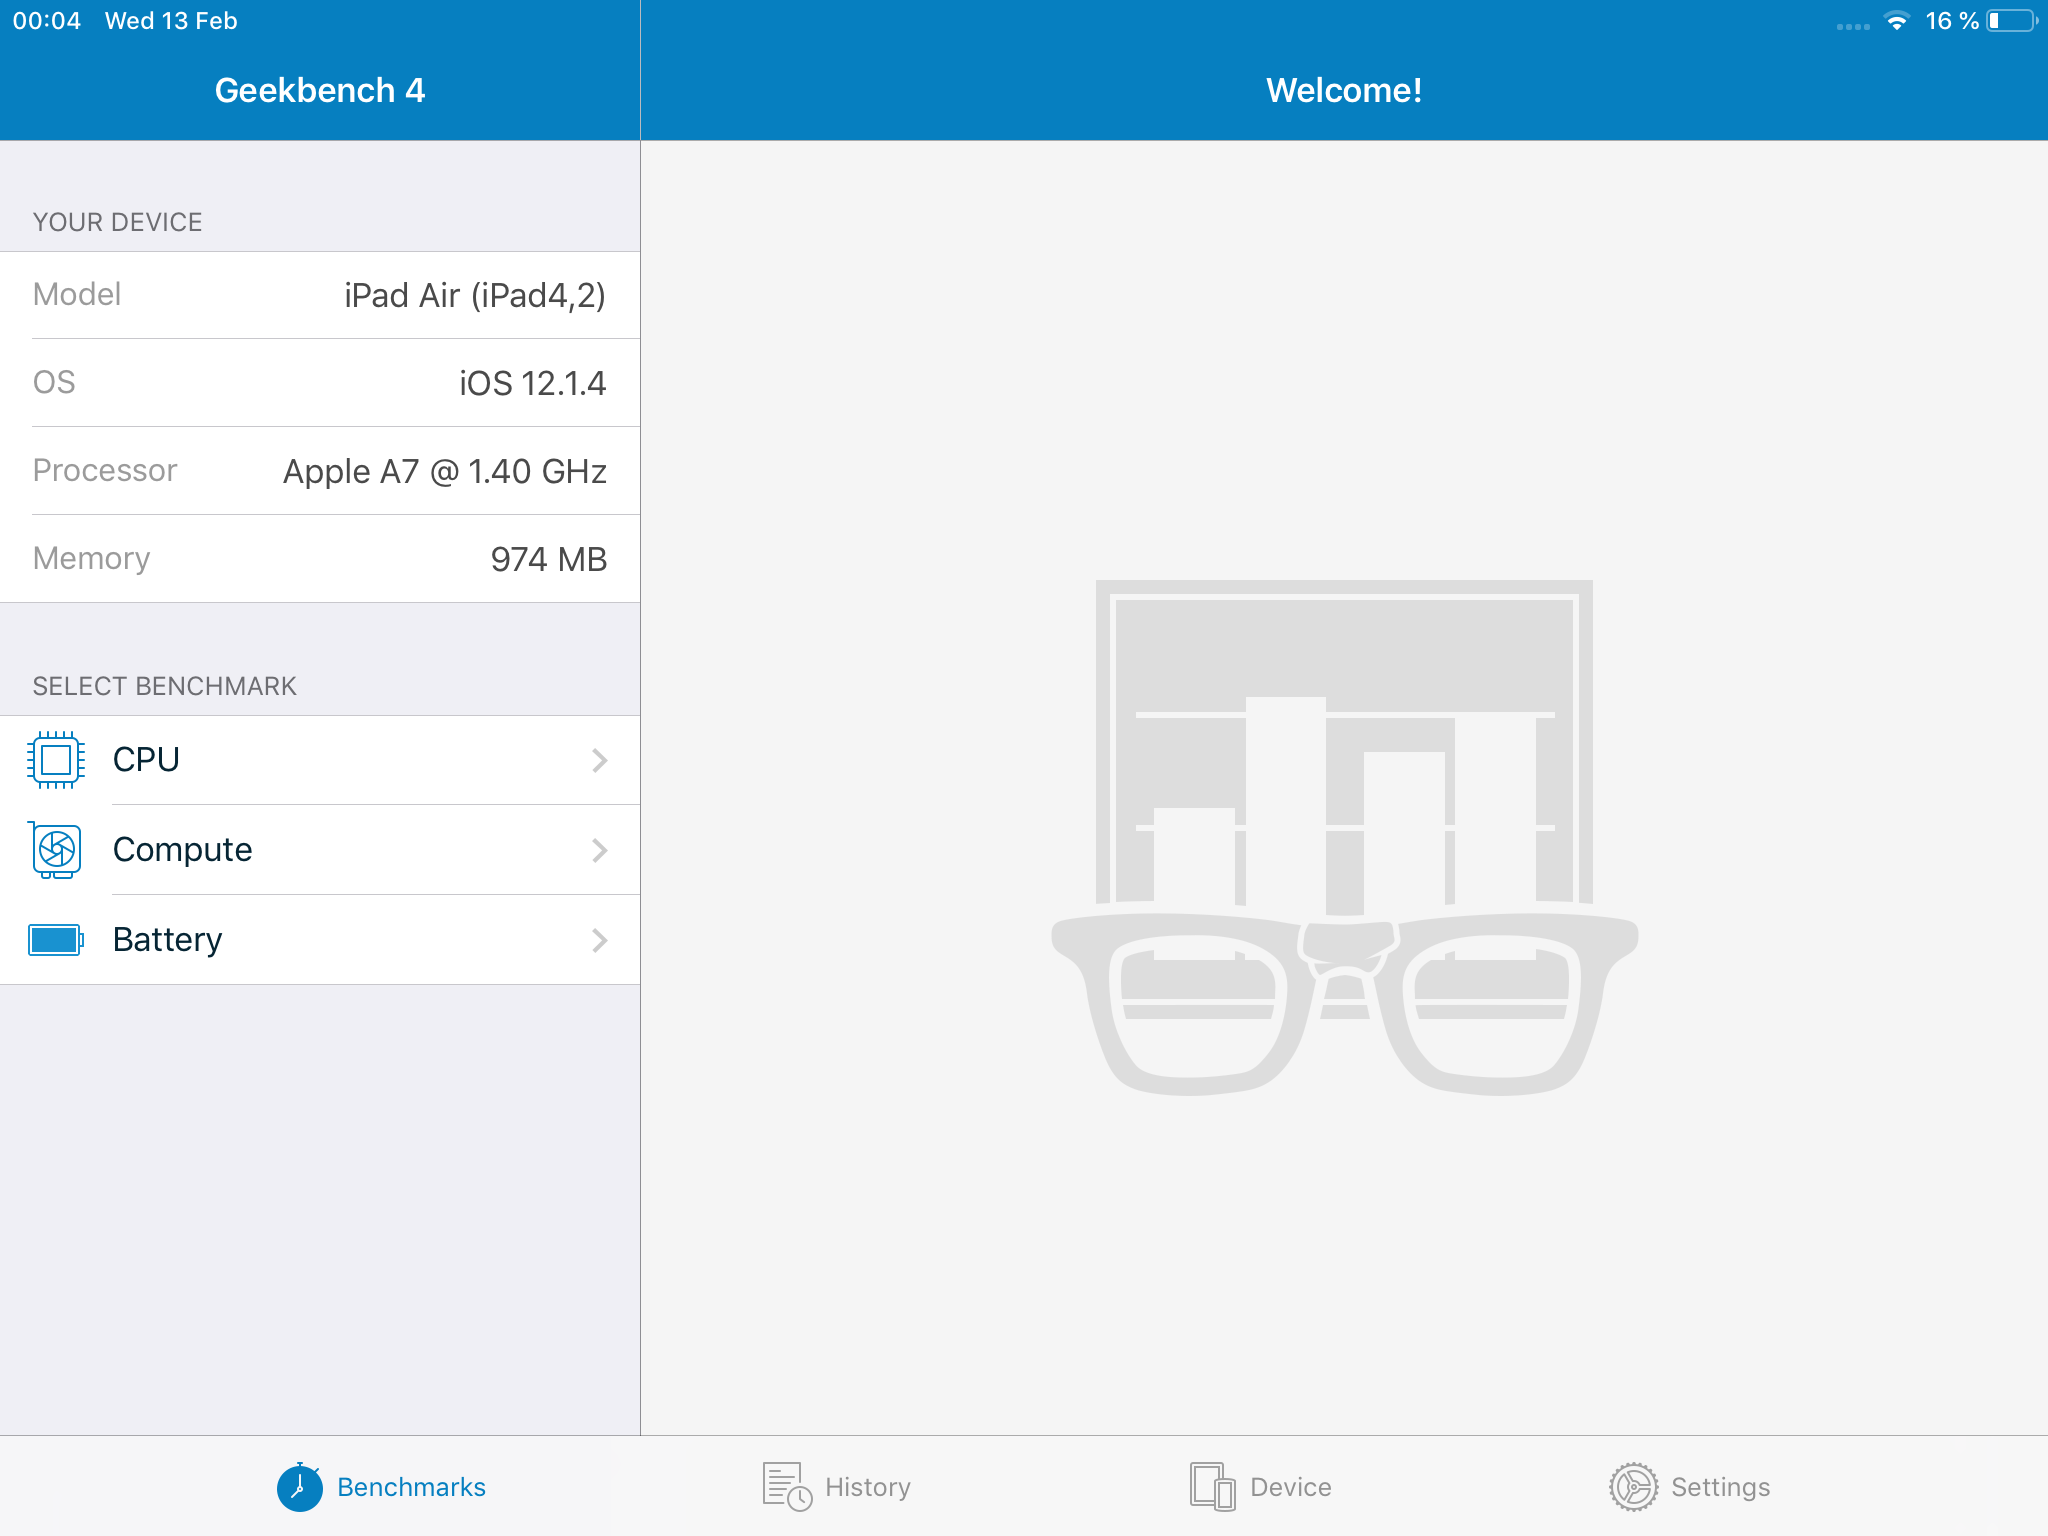Click the battery indicator in status bar
2048x1536 pixels.
(2012, 21)
